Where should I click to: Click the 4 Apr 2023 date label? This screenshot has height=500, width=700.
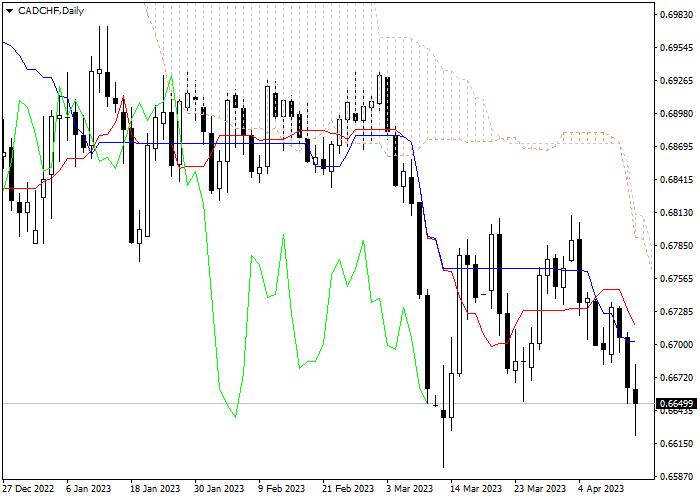click(601, 488)
